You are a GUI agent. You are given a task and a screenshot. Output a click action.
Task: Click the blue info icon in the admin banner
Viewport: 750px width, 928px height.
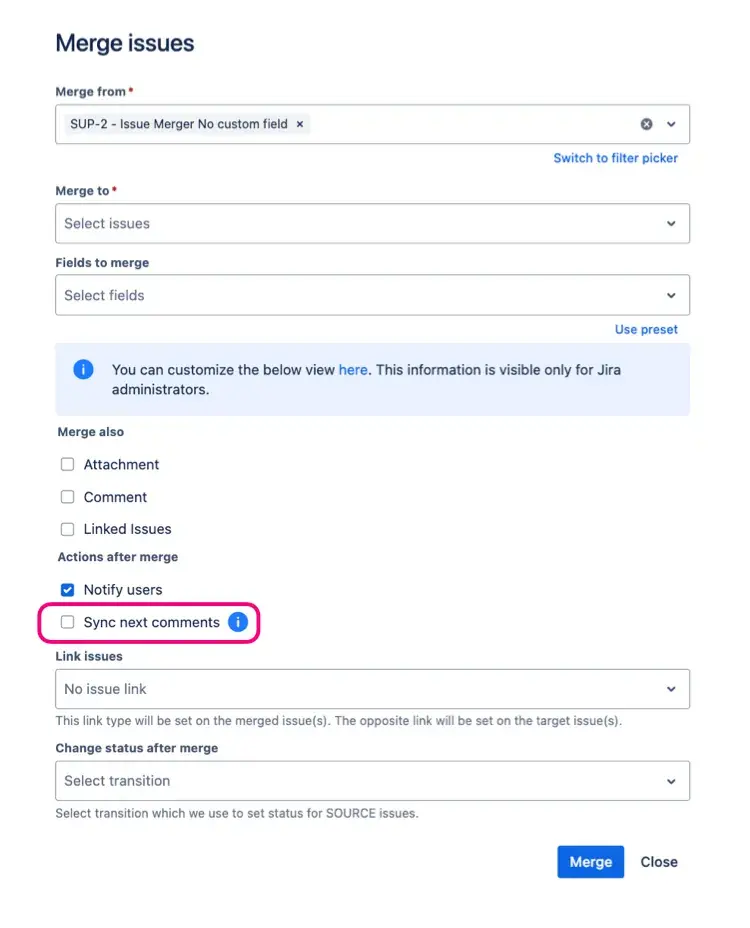click(84, 370)
